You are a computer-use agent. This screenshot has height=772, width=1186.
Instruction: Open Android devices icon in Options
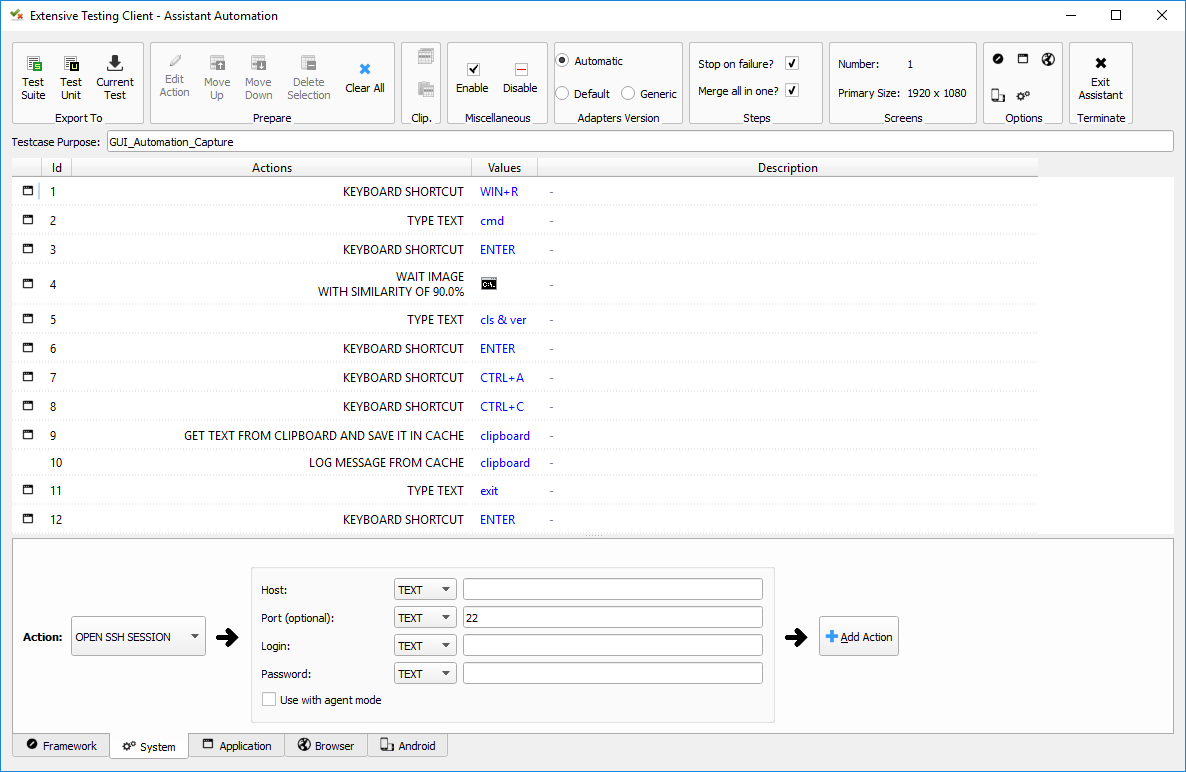coord(998,95)
